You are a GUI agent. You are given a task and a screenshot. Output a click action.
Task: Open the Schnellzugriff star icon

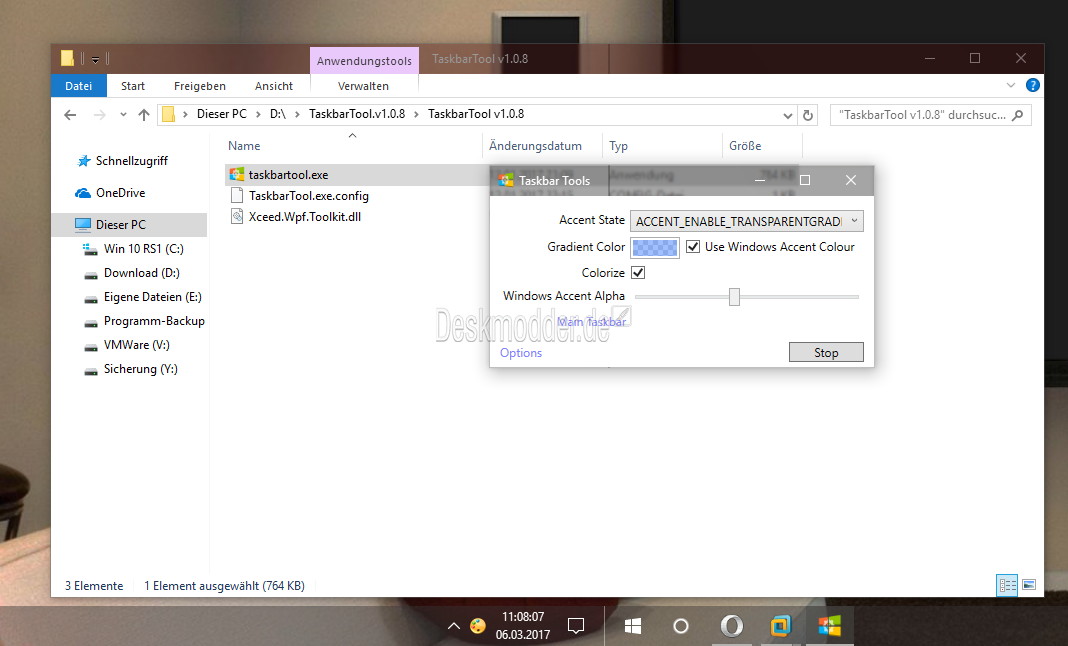coord(84,161)
